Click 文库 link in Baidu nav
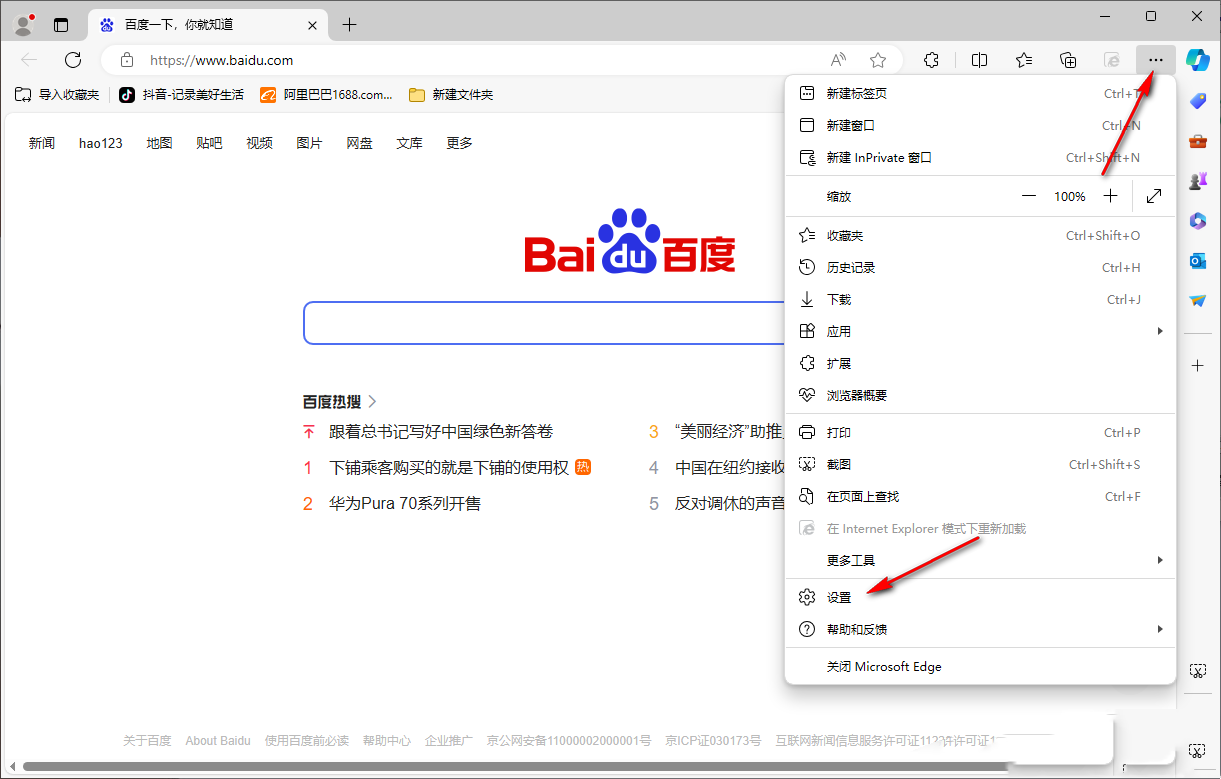 pyautogui.click(x=409, y=143)
